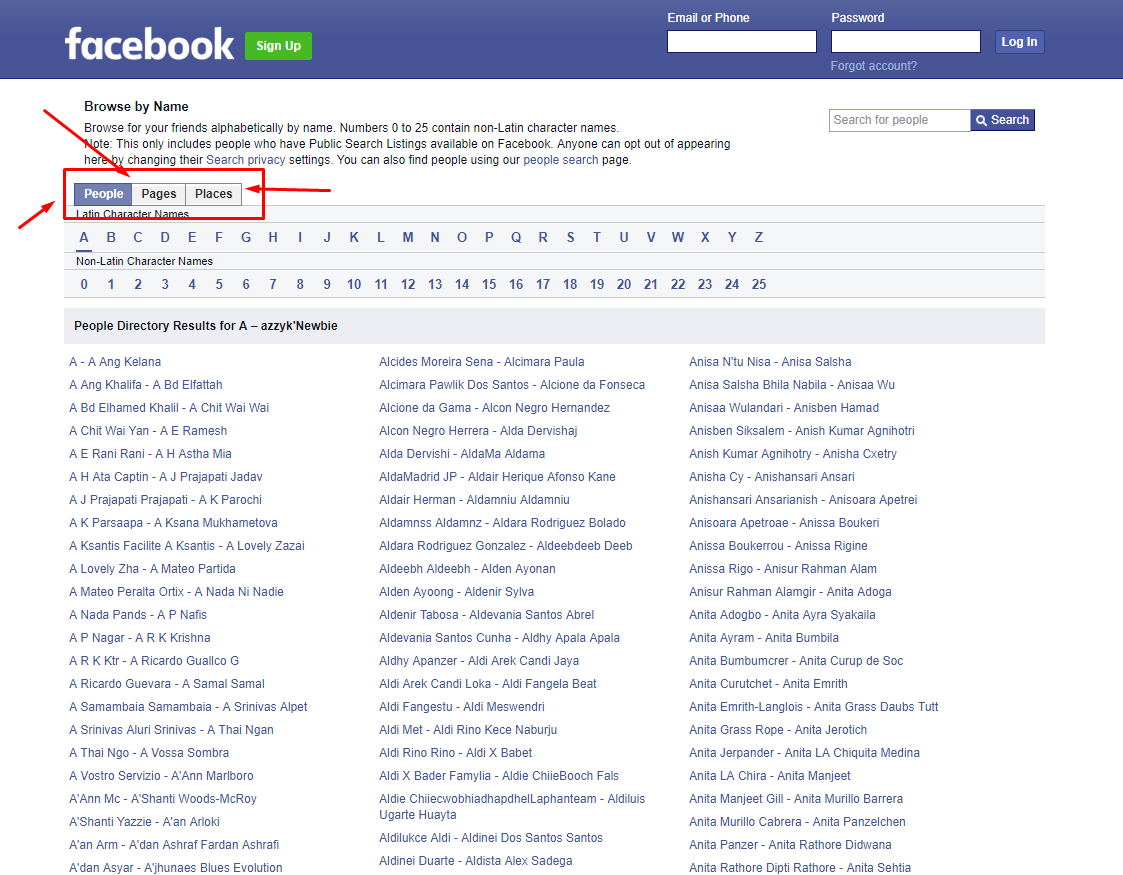
Task: Click the facebook logo
Action: 149,44
